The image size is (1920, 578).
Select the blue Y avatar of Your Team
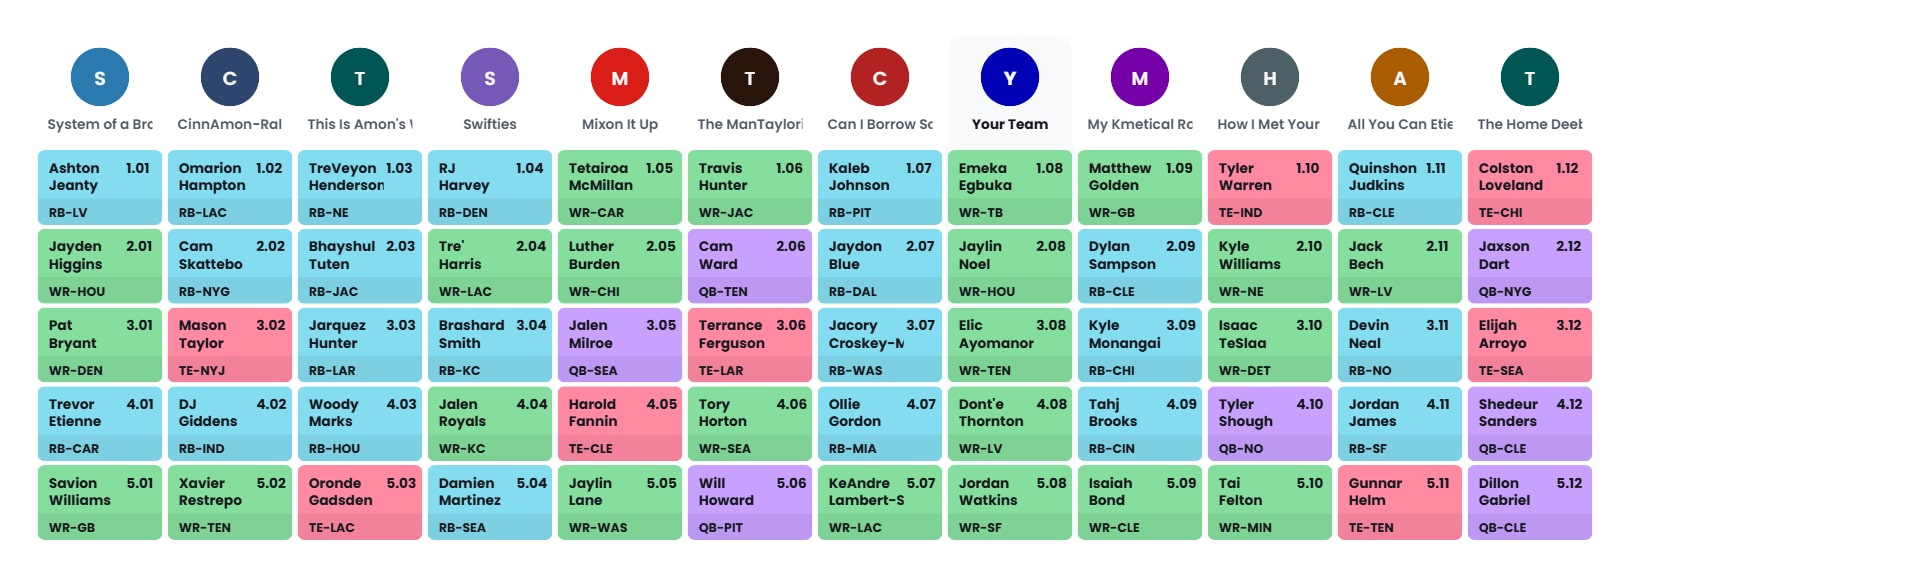click(x=1010, y=78)
